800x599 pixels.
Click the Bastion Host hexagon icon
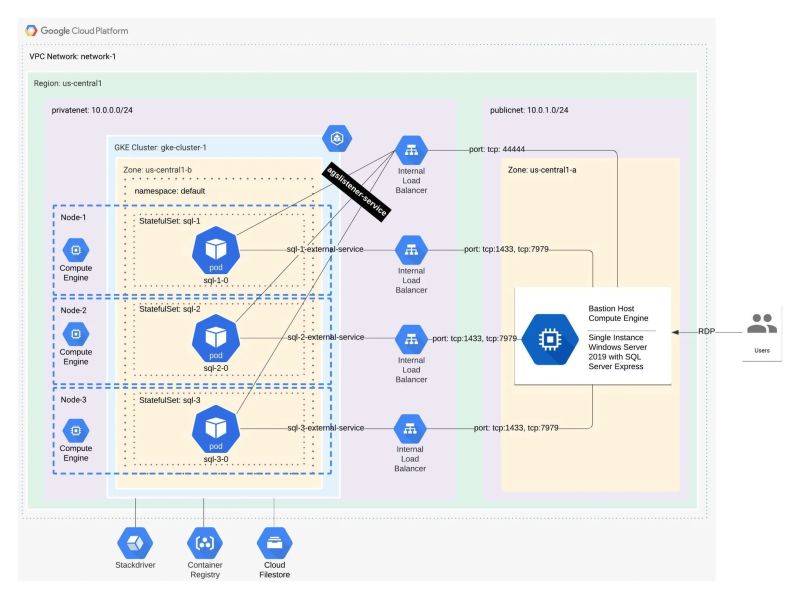[x=548, y=338]
